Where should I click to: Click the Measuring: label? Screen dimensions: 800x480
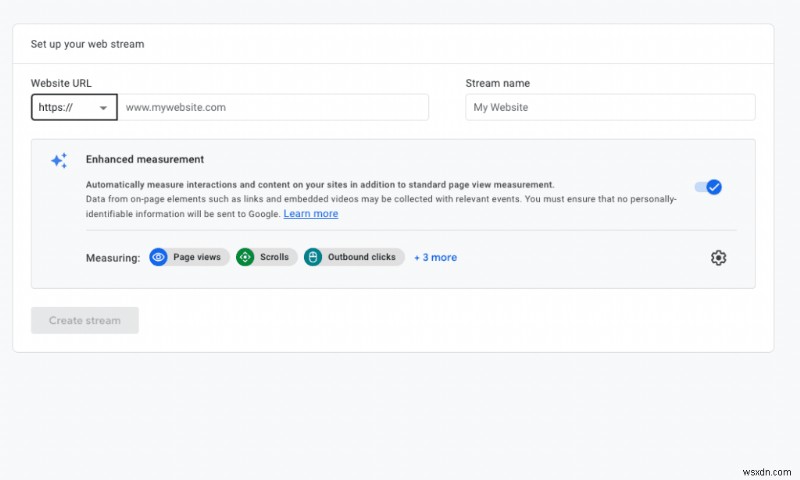pos(113,258)
